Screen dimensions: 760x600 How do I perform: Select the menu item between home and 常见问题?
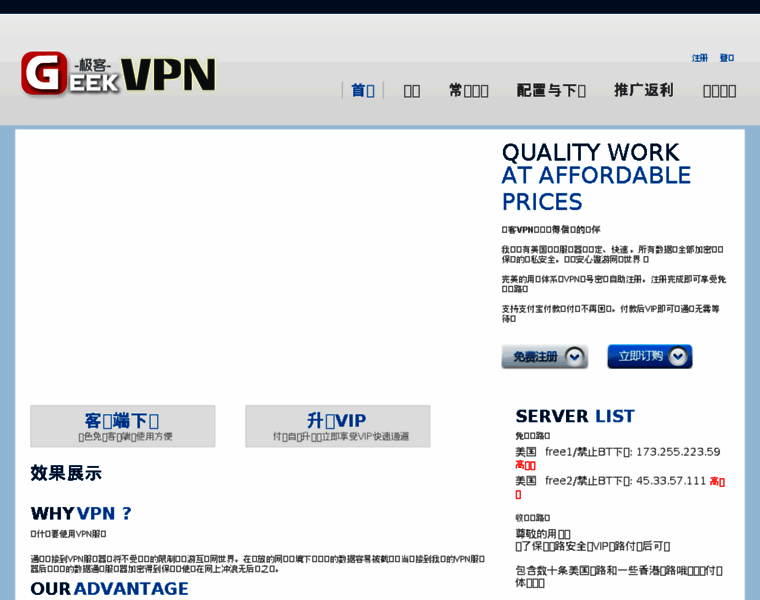[412, 90]
